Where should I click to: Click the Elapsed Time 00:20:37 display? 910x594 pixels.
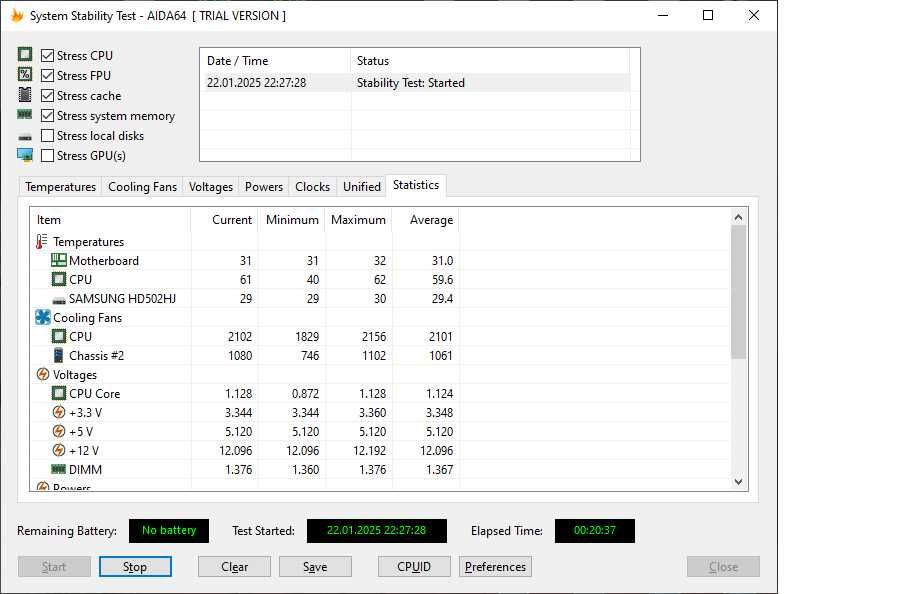[x=595, y=530]
